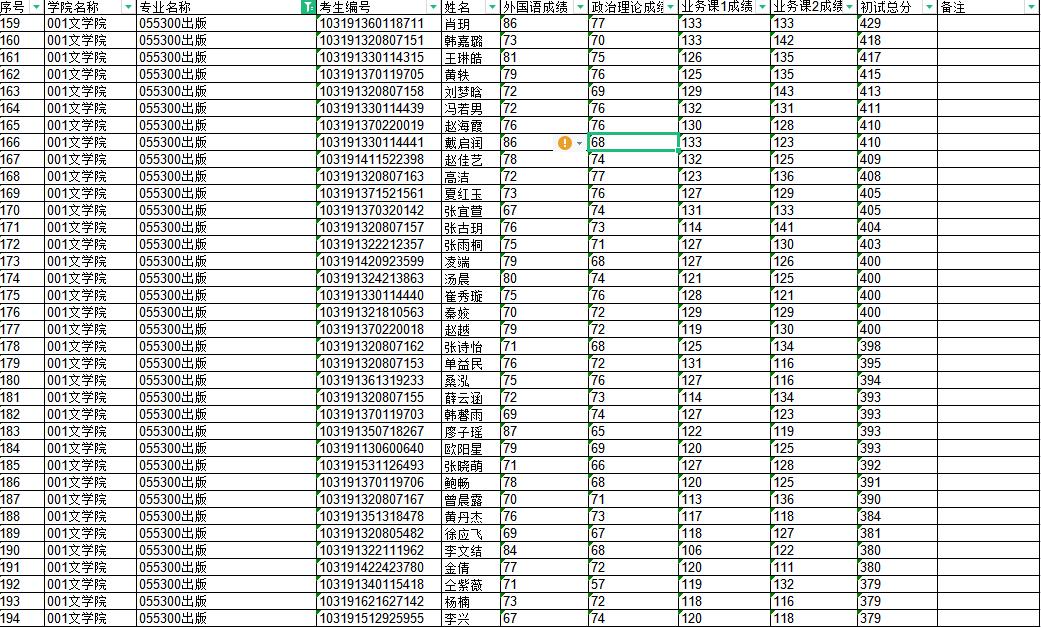Viewport: 1041px width, 627px height.
Task: Select the name cell 汤晨
Action: click(x=471, y=279)
